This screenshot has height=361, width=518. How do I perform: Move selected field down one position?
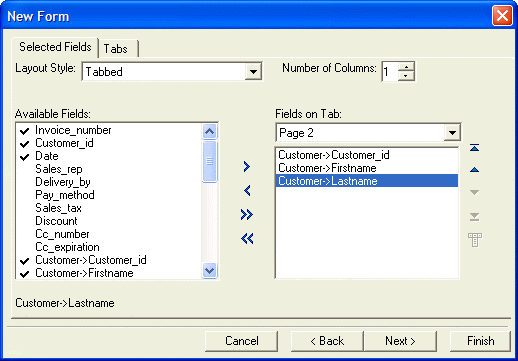point(474,192)
